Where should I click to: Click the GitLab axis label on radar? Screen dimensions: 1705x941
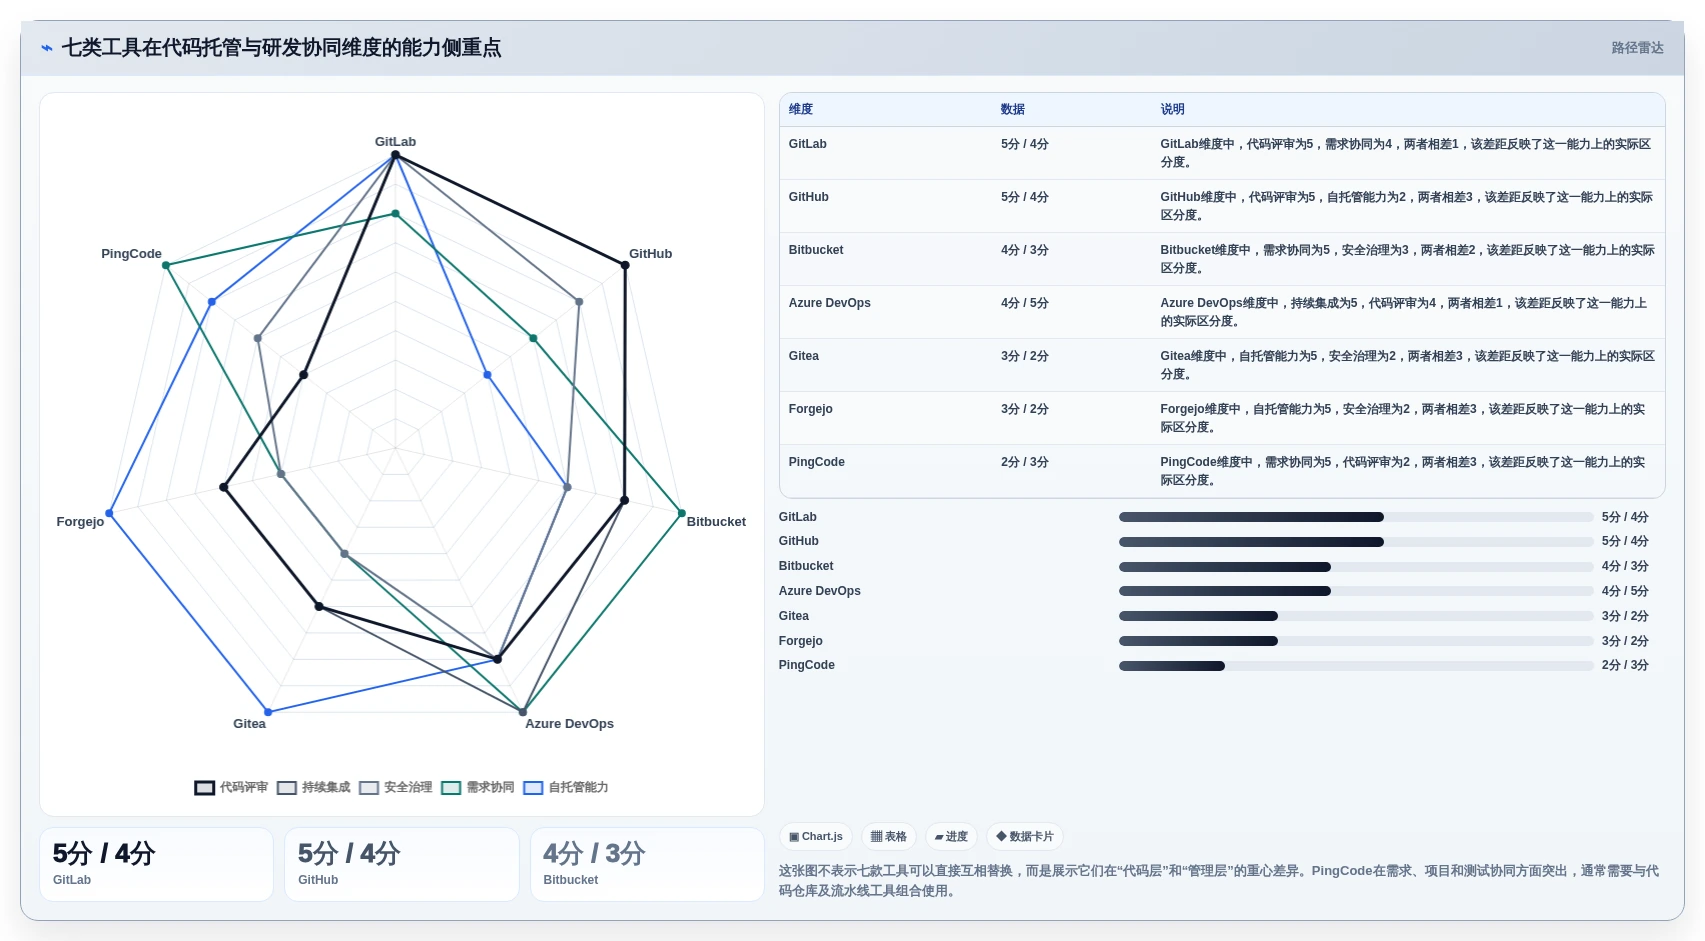pyautogui.click(x=396, y=142)
